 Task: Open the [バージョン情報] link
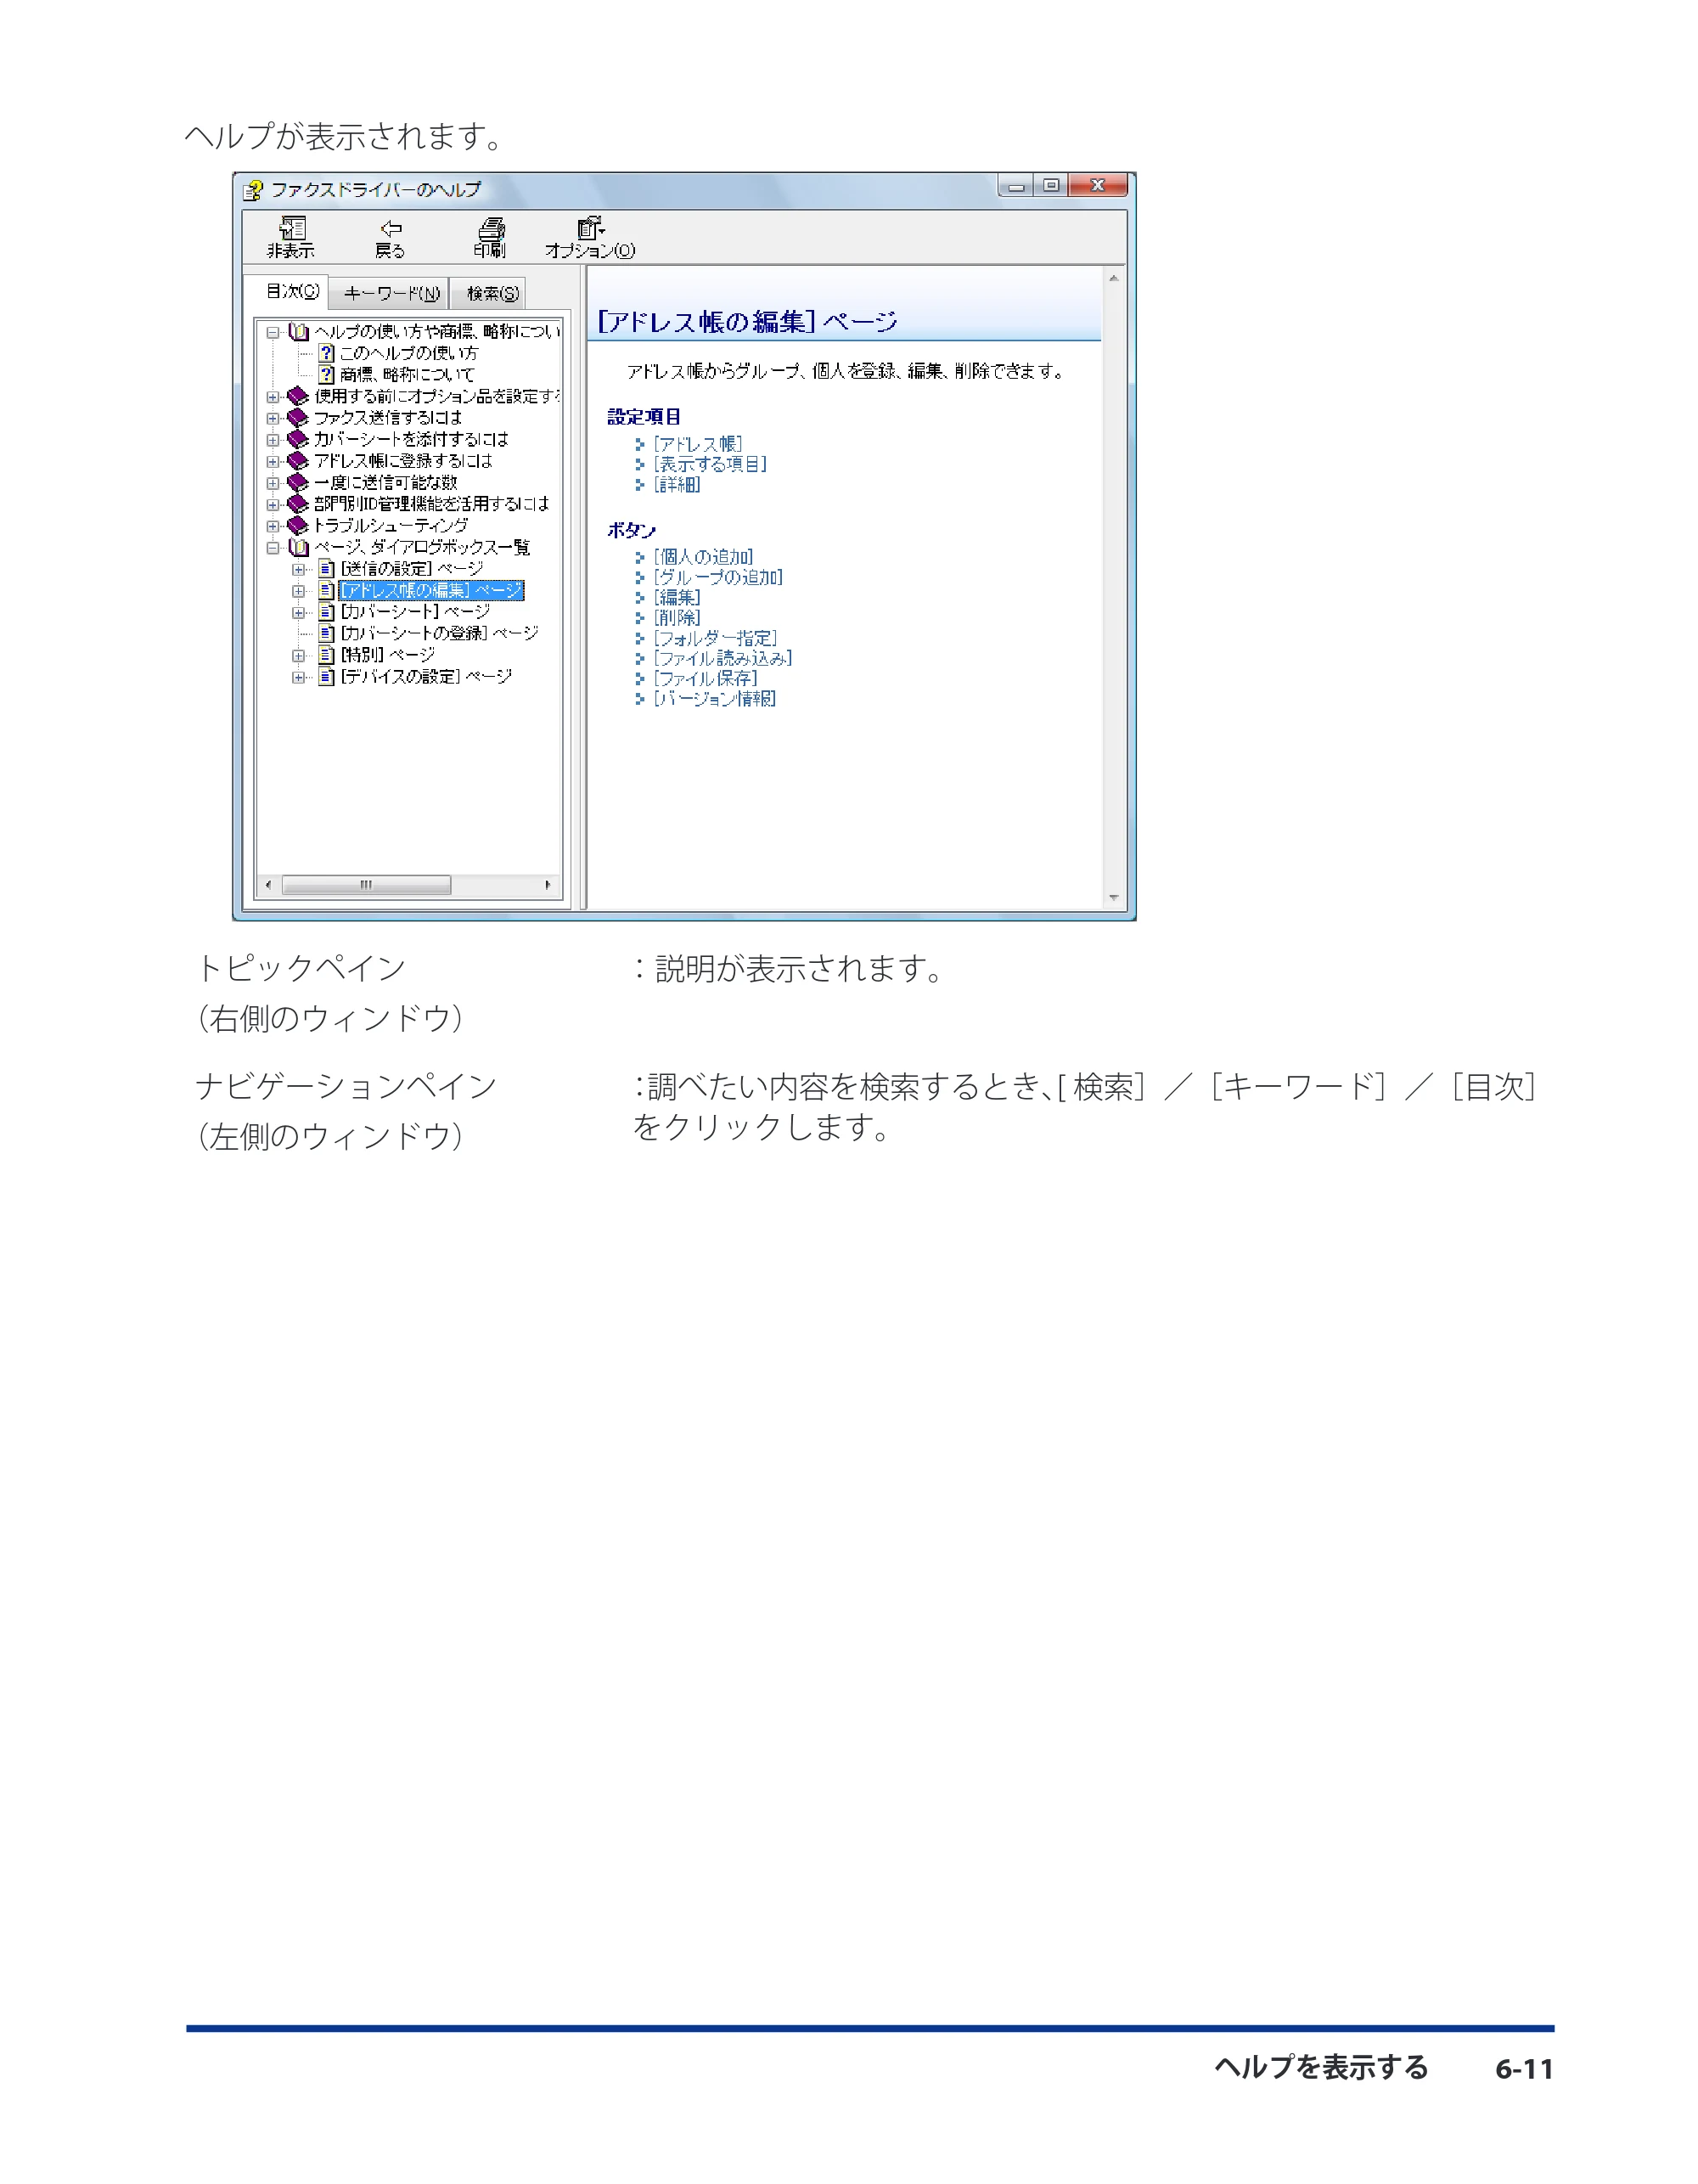pos(715,698)
